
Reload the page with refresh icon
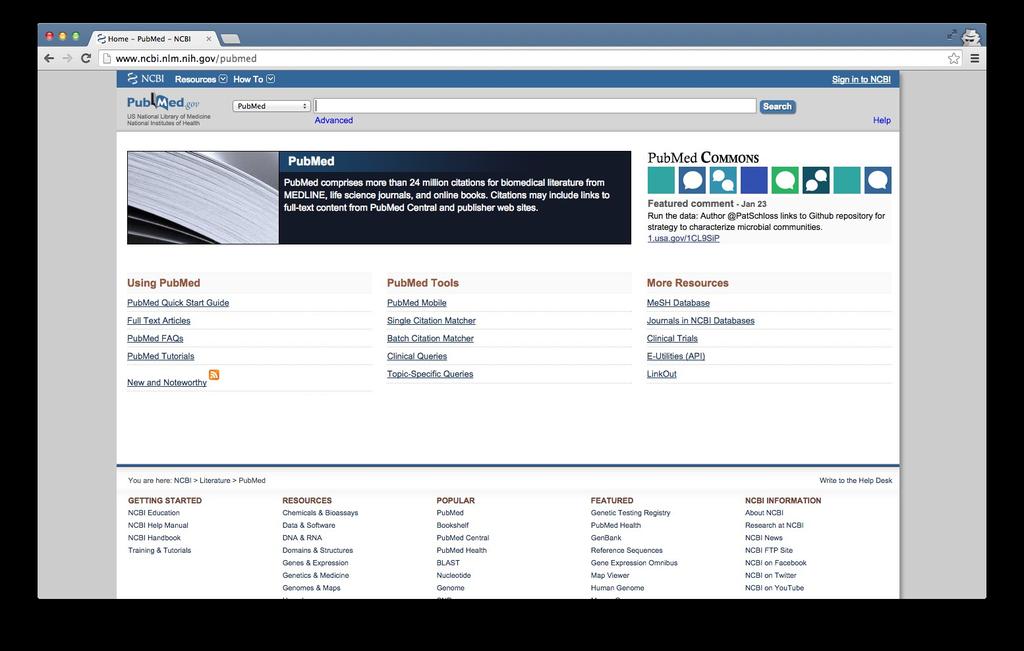point(86,58)
